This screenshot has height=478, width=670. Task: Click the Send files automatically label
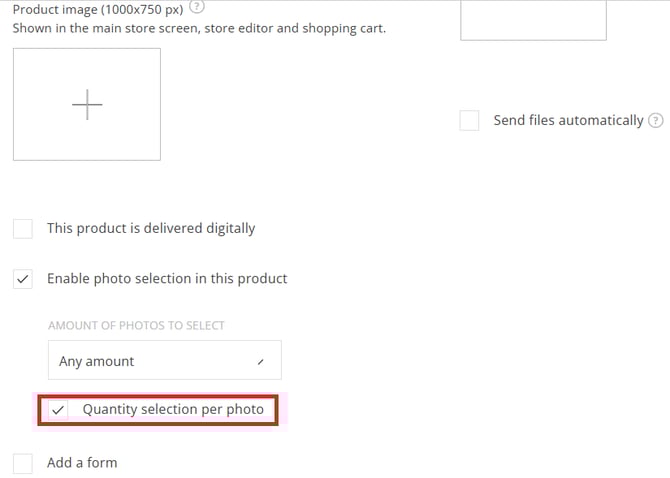coord(568,121)
